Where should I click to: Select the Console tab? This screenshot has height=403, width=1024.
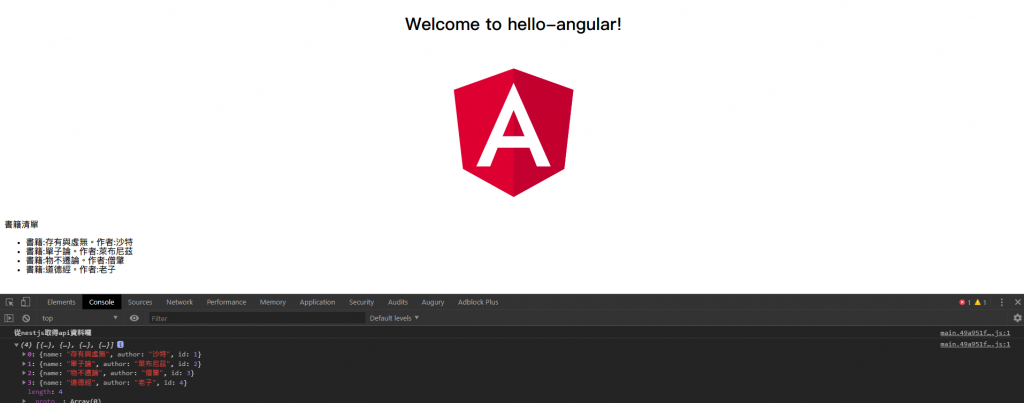[102, 302]
